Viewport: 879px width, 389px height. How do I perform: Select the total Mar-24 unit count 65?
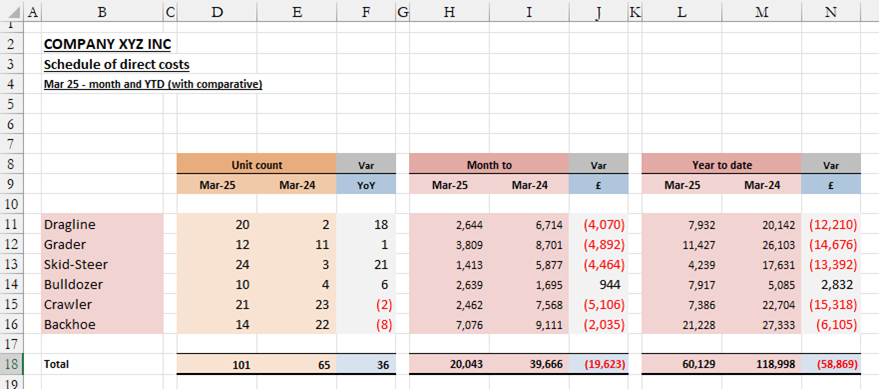tap(297, 364)
